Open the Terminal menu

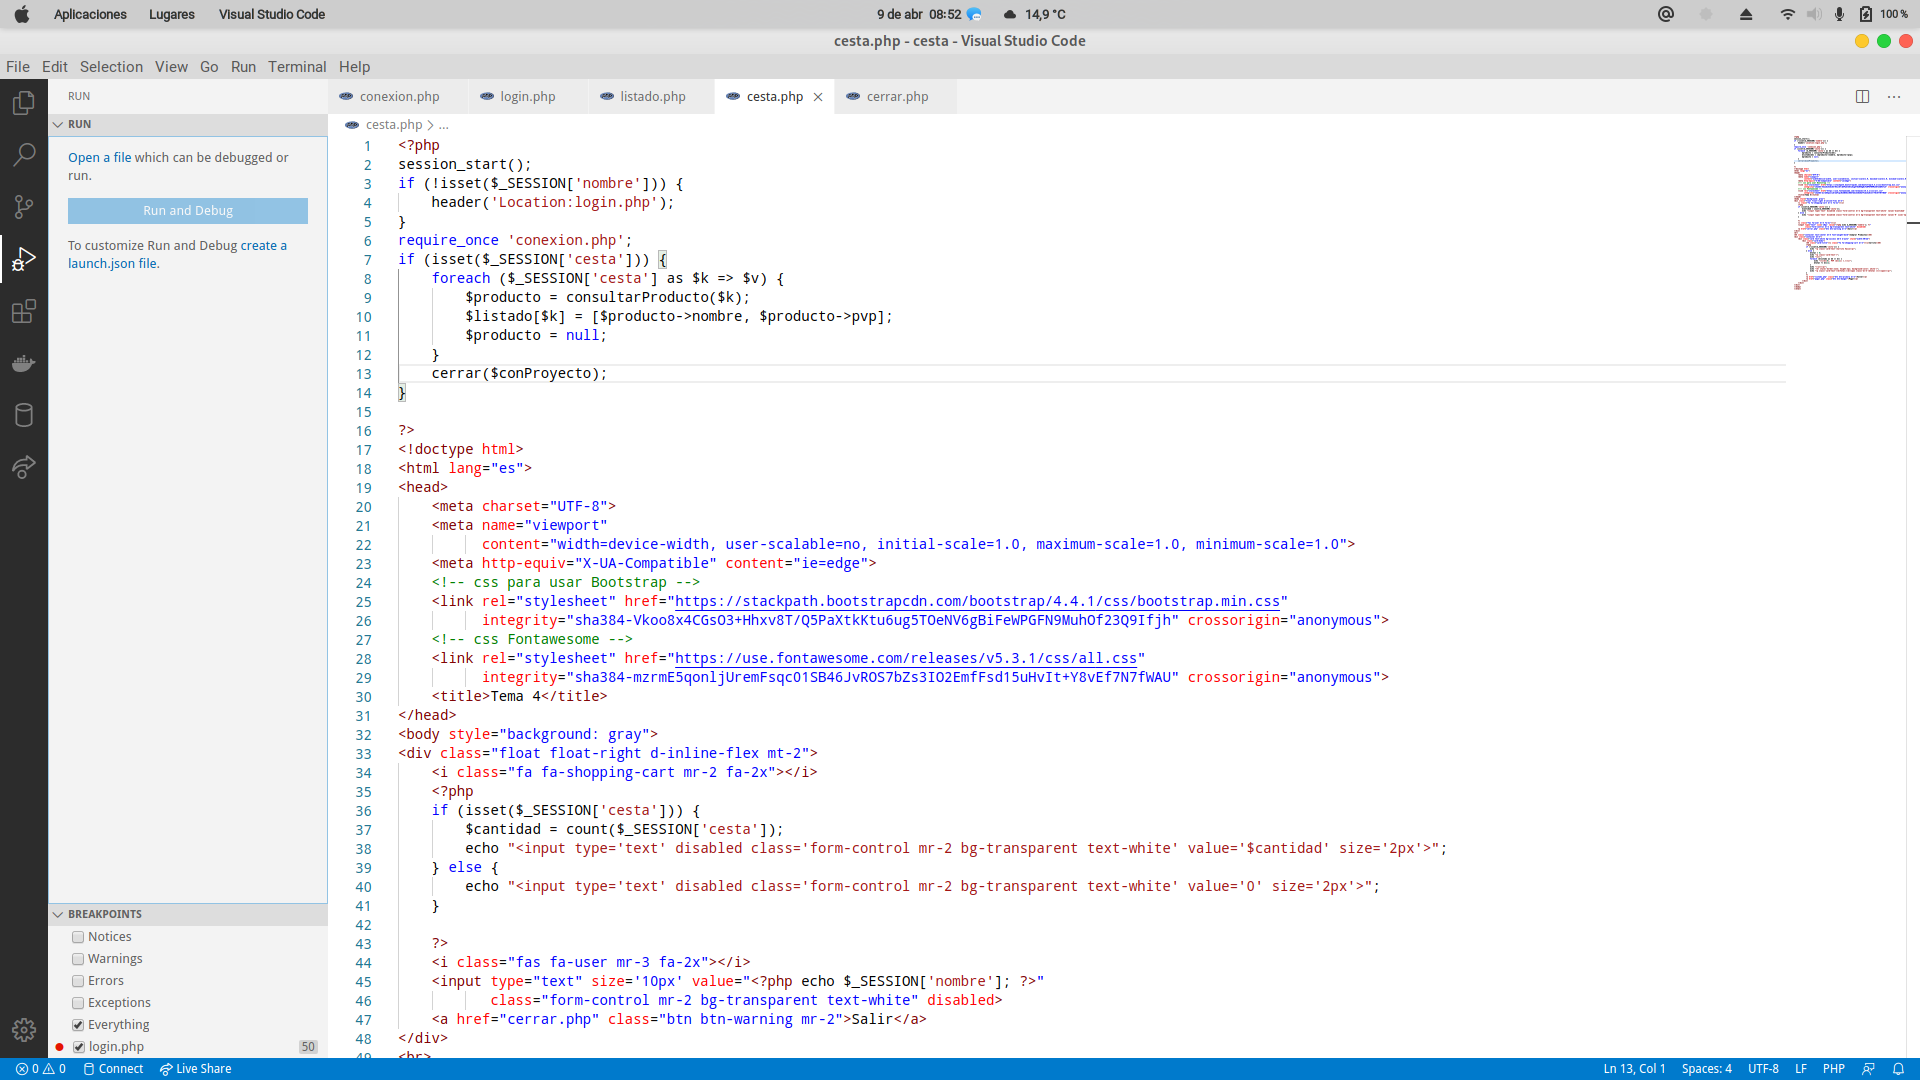tap(297, 67)
